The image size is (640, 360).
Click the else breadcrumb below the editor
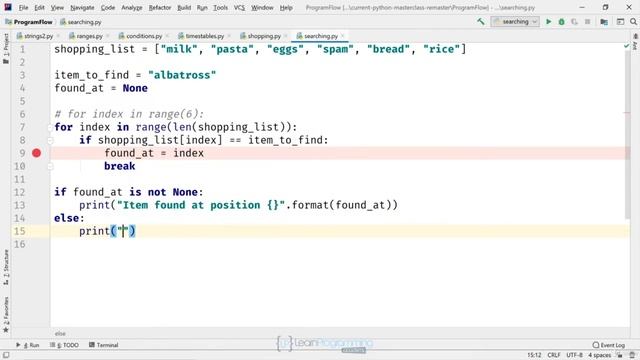coord(60,333)
